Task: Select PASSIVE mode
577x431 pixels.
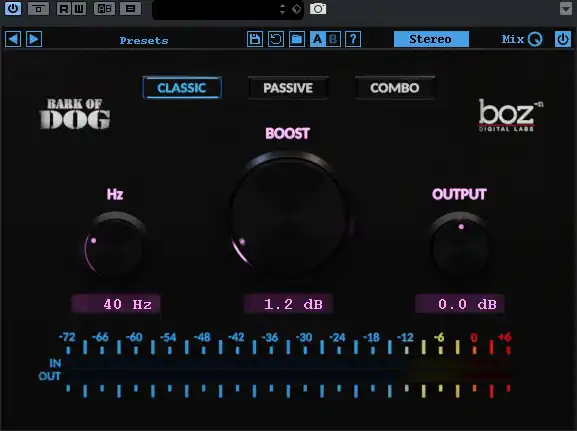Action: [x=288, y=88]
